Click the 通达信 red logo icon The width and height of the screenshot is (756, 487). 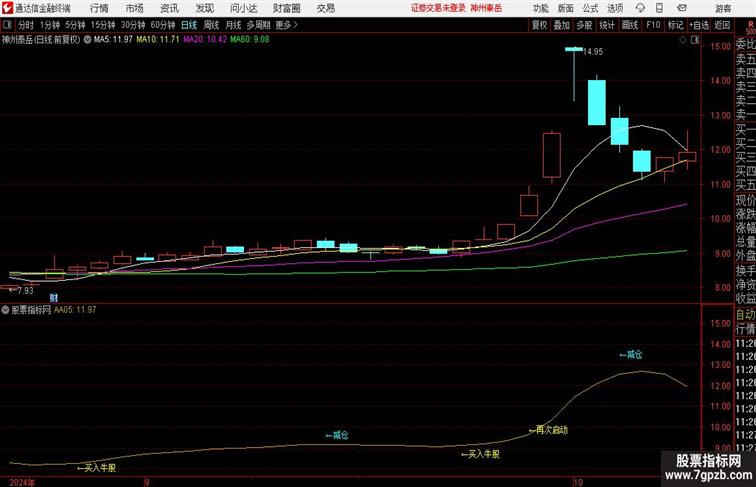pyautogui.click(x=7, y=8)
